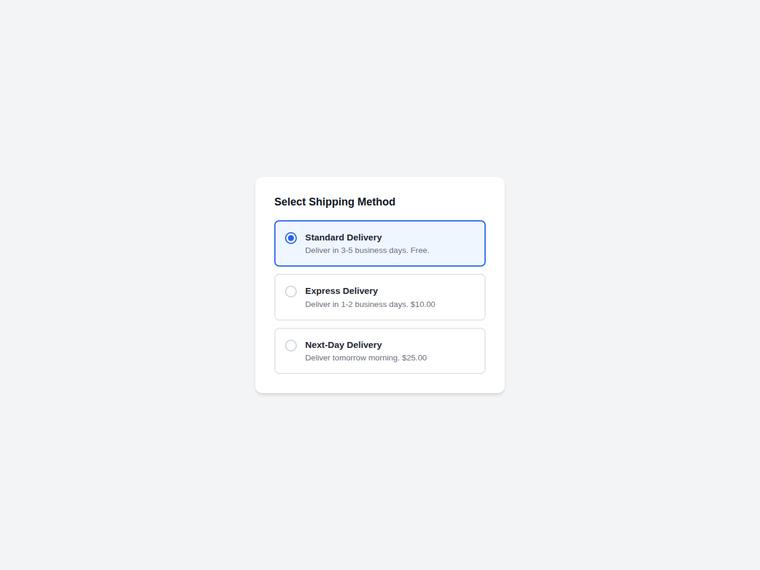The image size is (760, 570).
Task: Choose the Express Delivery option card
Action: (x=380, y=297)
